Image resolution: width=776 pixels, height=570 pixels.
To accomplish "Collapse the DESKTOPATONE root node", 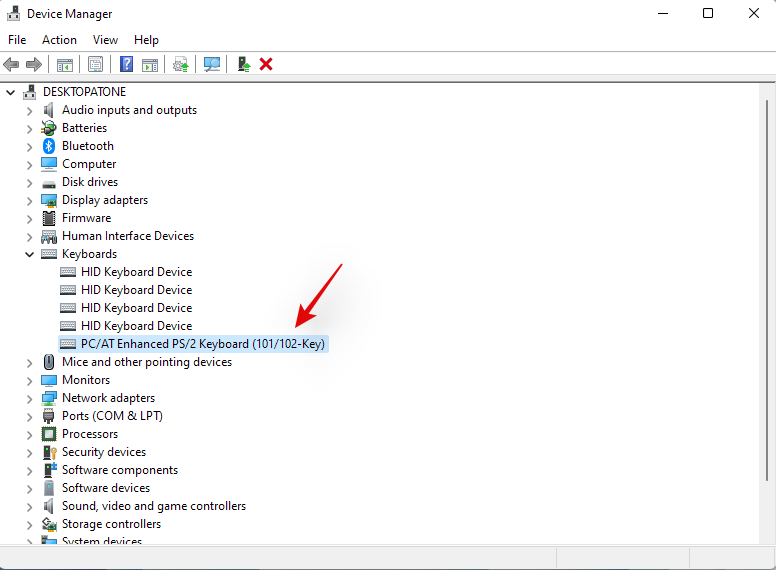I will click(x=11, y=92).
